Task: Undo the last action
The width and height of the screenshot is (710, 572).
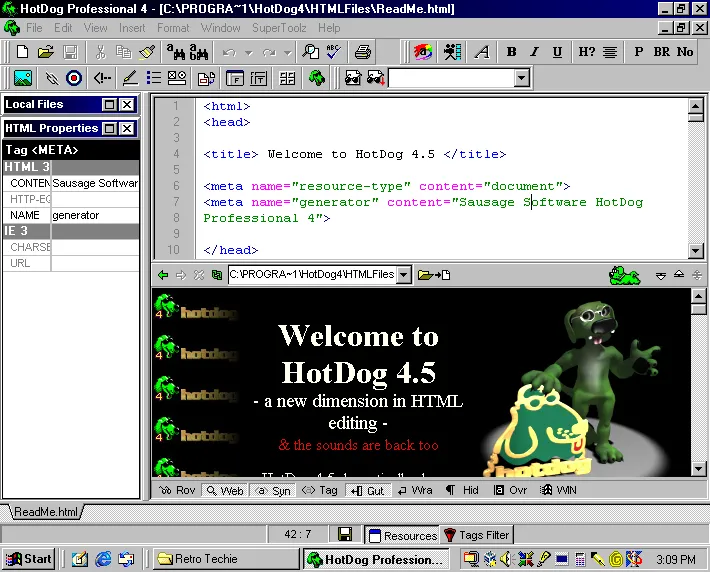Action: point(229,53)
